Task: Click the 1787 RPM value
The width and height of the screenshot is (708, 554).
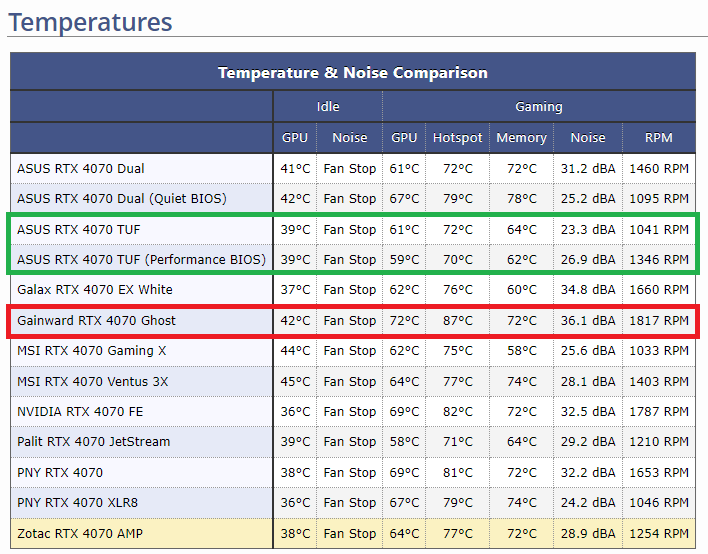Action: 659,412
